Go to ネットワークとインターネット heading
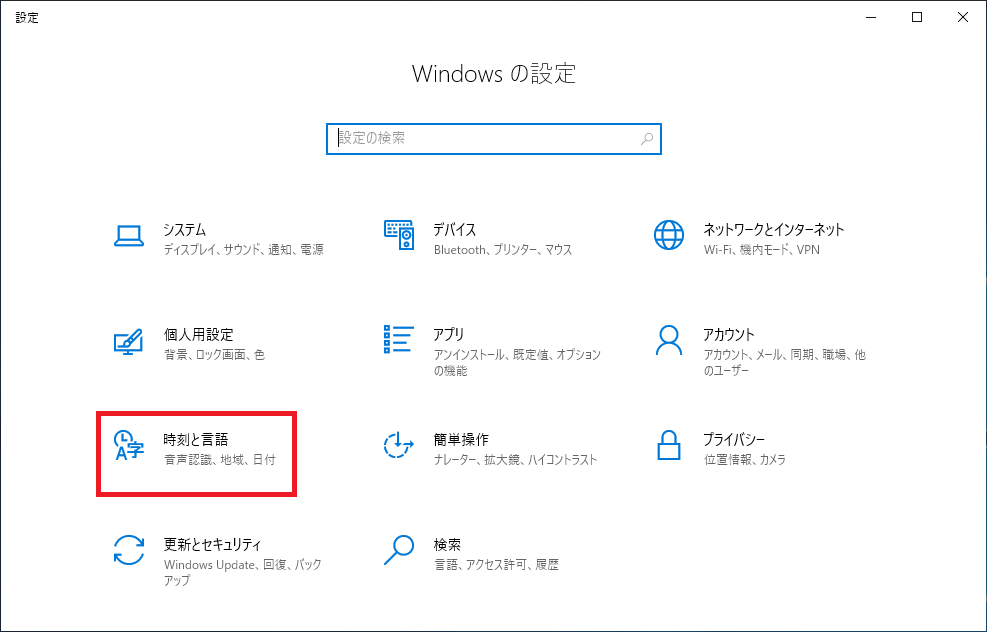The image size is (987, 632). [x=773, y=229]
